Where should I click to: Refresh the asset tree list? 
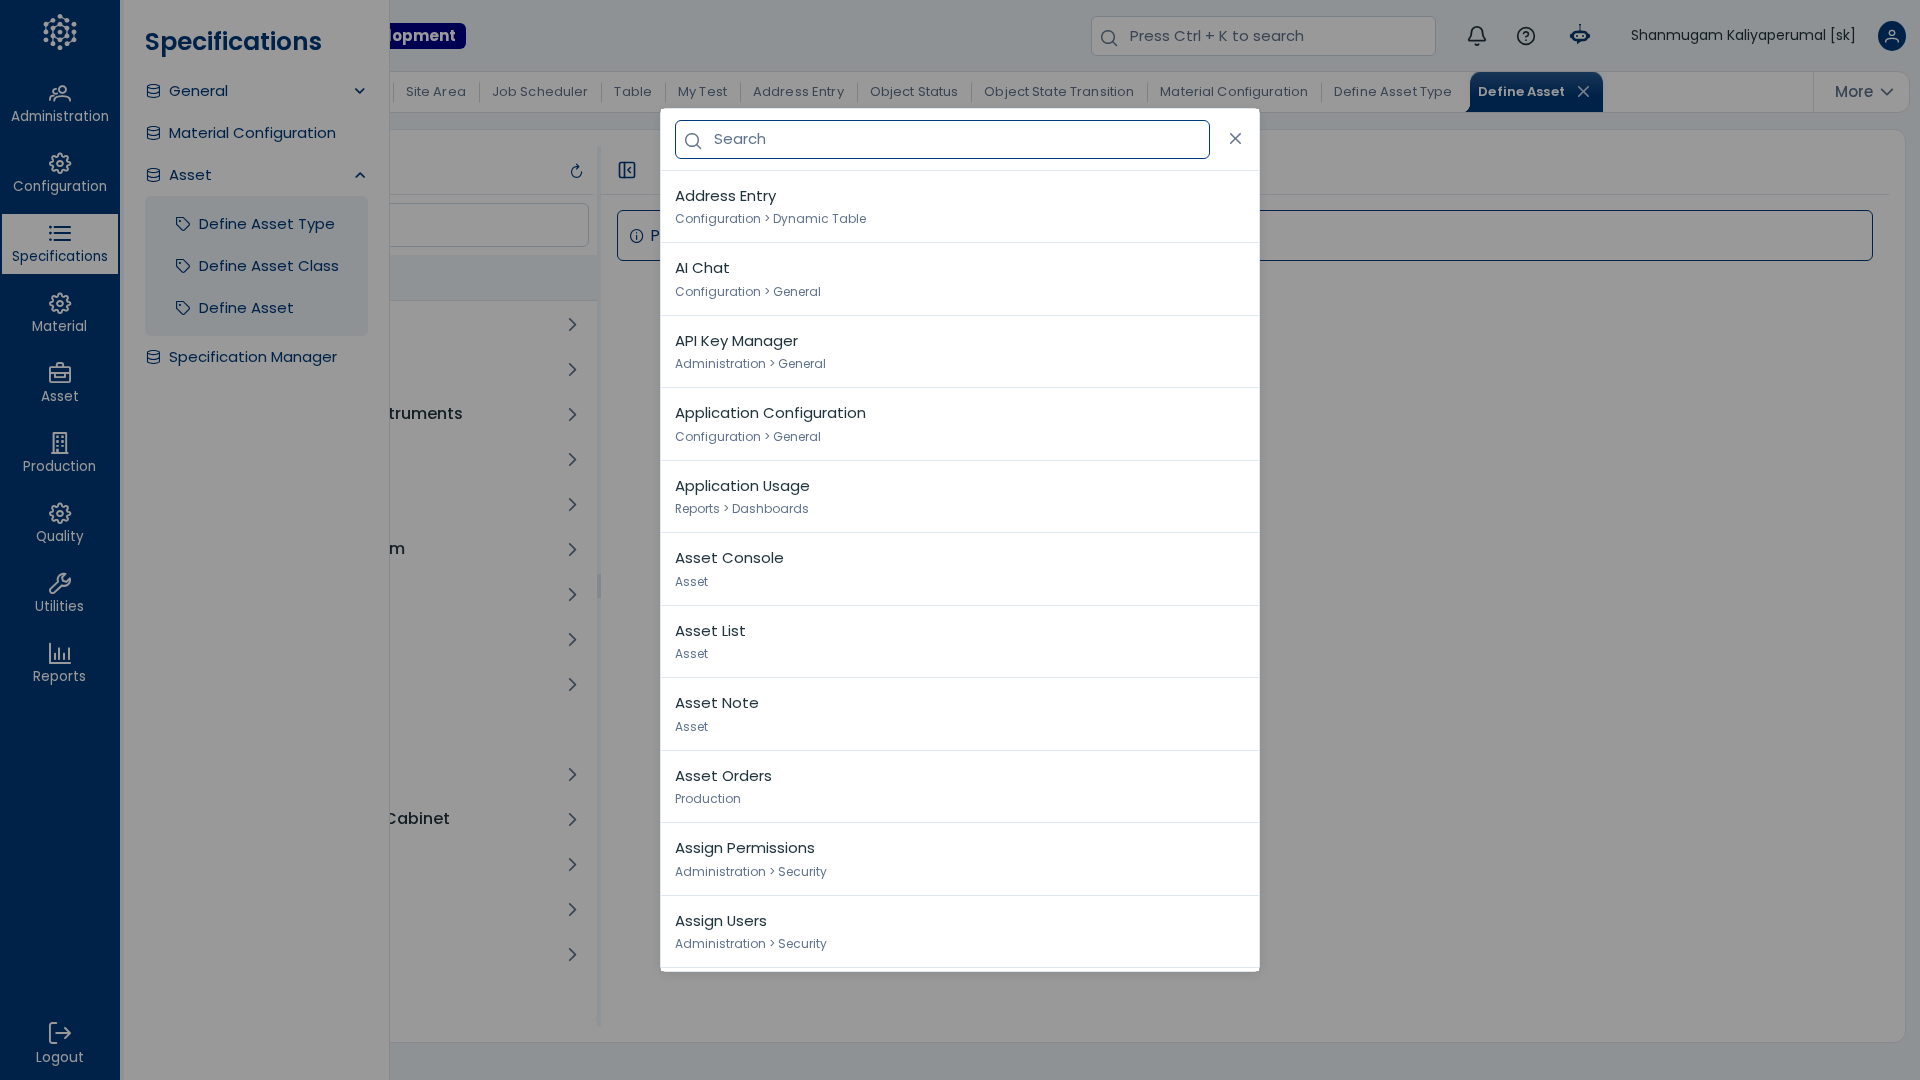(x=576, y=171)
